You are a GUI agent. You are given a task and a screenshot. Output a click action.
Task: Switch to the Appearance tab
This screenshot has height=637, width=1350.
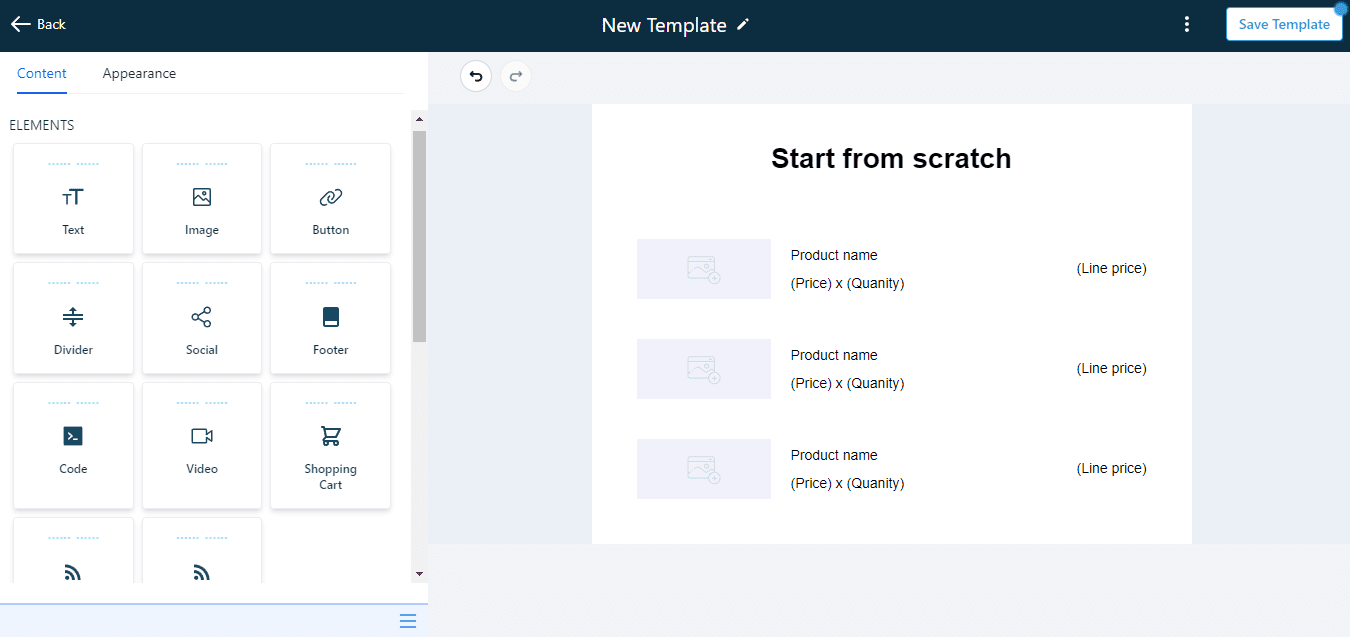(x=139, y=73)
